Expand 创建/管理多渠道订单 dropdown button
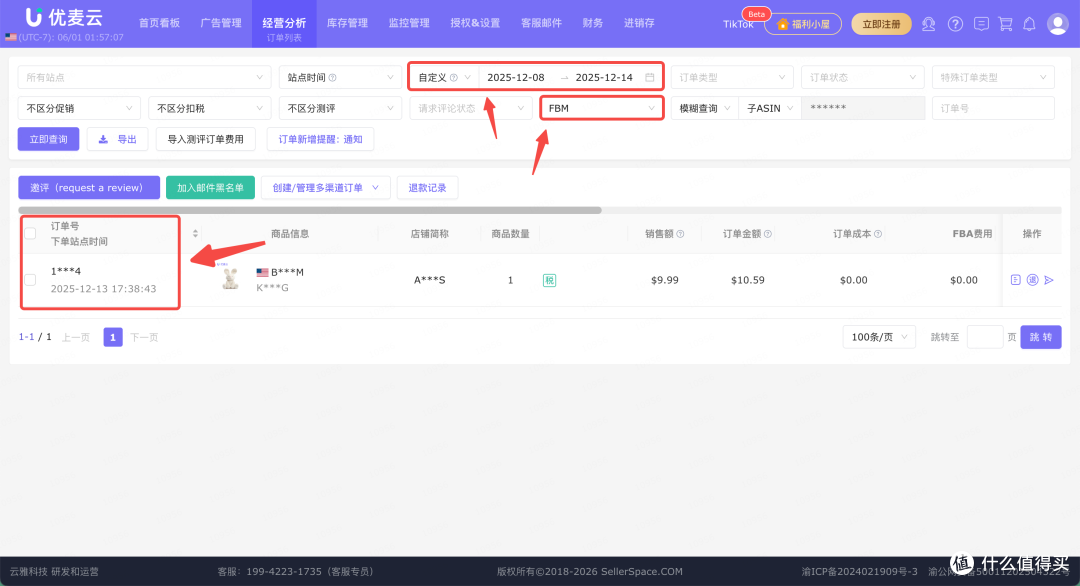1080x586 pixels. (x=326, y=187)
